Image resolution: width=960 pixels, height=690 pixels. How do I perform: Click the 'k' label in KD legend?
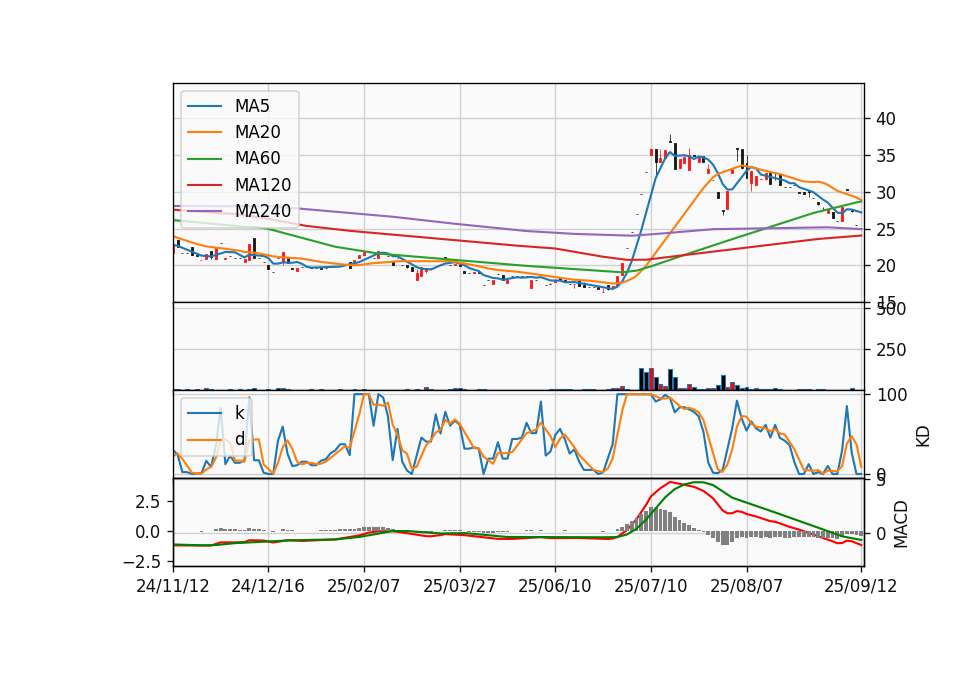click(239, 413)
